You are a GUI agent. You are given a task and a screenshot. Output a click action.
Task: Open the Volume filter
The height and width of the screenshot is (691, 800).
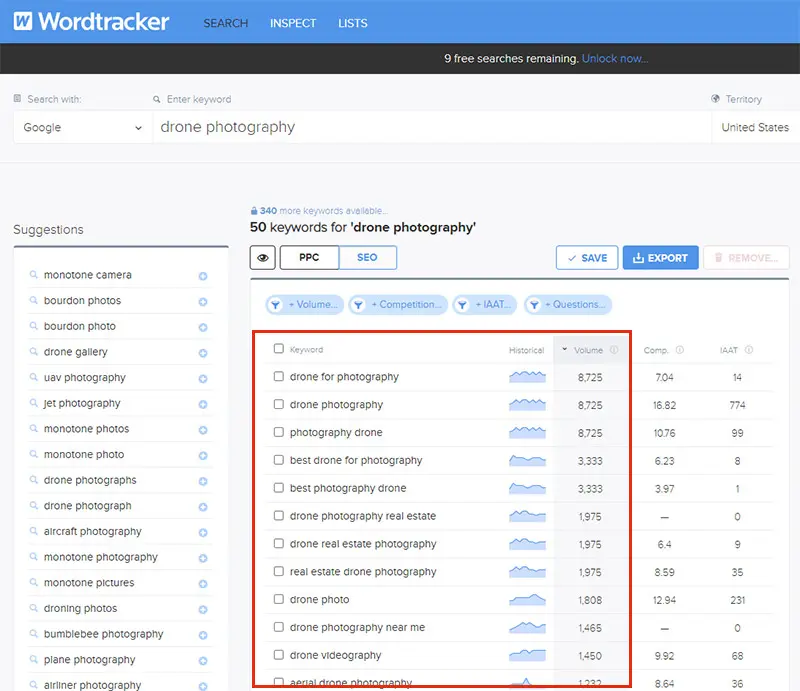pyautogui.click(x=305, y=305)
